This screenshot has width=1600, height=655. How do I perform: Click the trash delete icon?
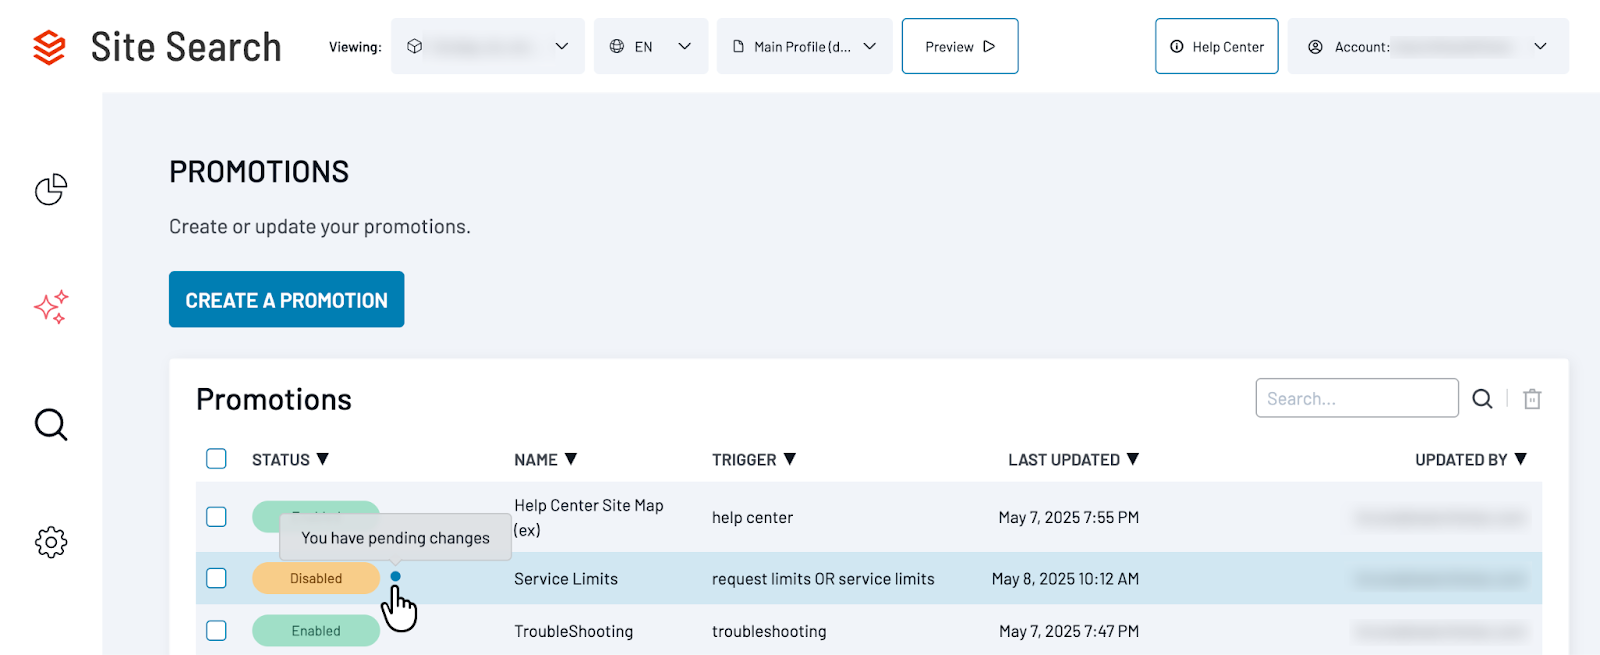pos(1532,399)
